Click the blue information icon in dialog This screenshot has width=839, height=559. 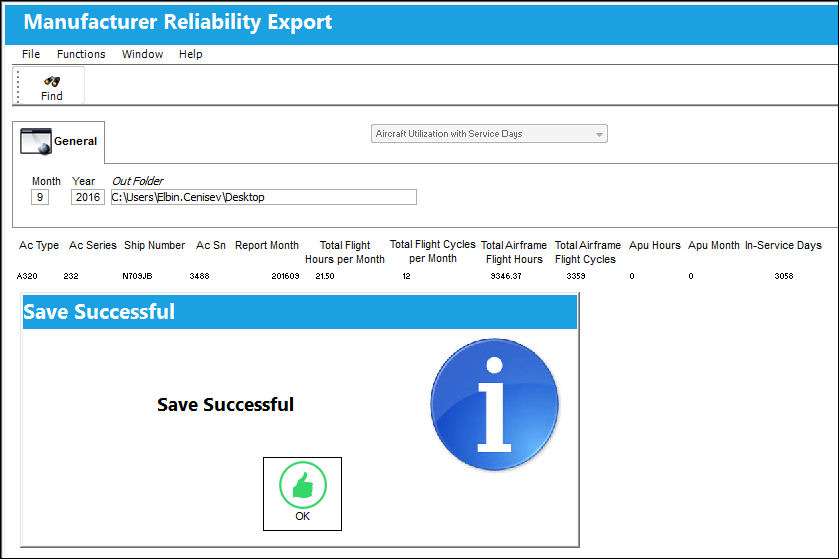tap(494, 404)
